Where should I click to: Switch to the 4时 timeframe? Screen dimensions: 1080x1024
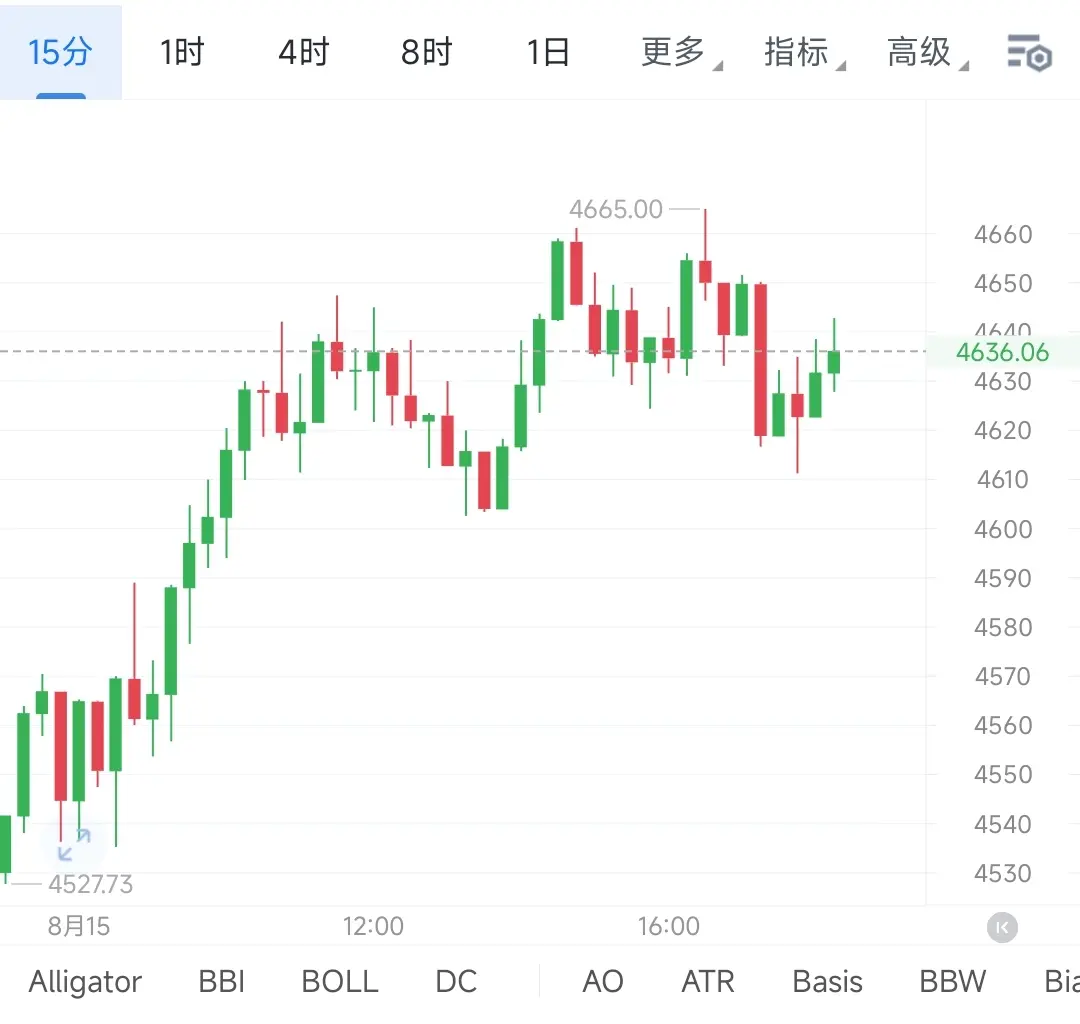[304, 52]
